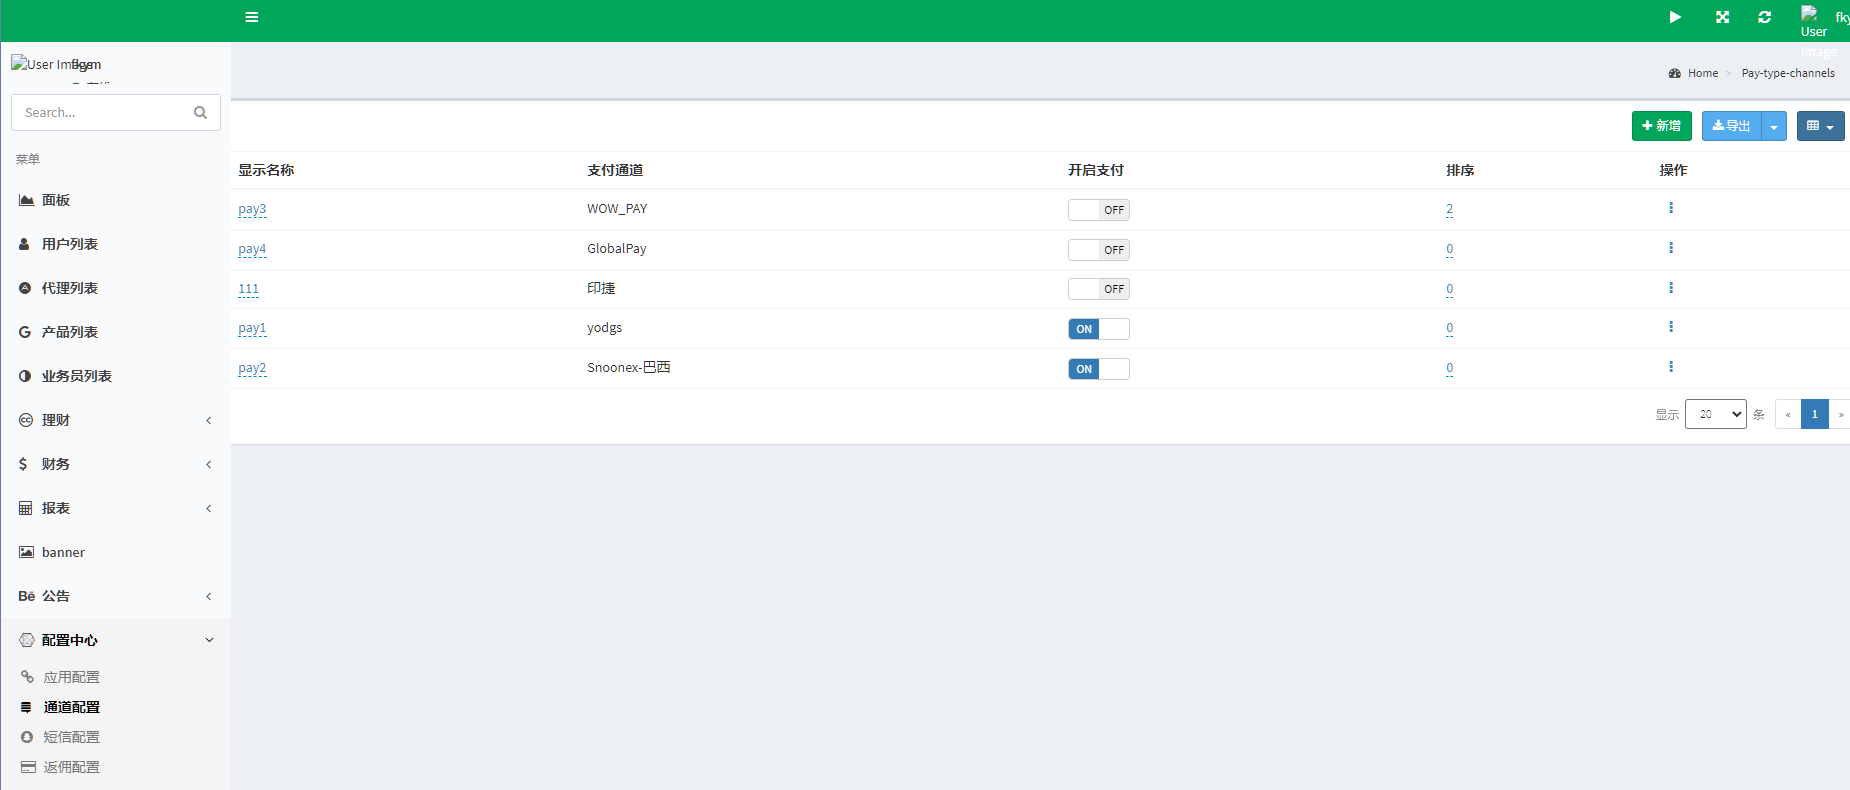Click the pay4 display name link
Image resolution: width=1850 pixels, height=790 pixels.
tap(252, 249)
